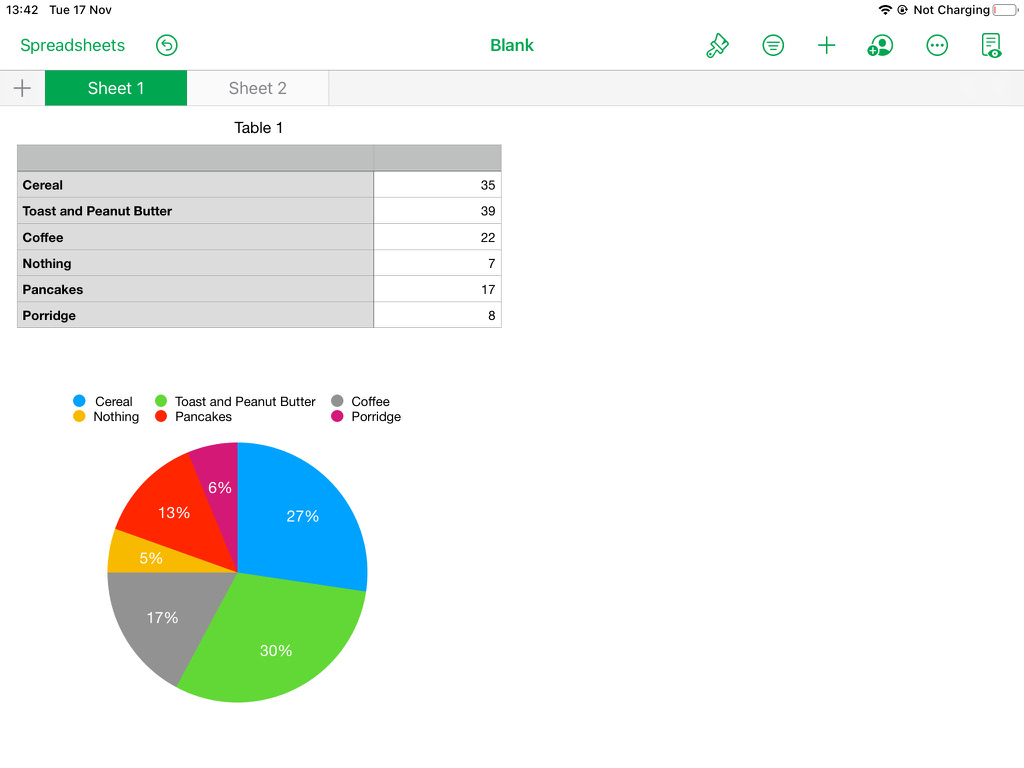This screenshot has height=768, width=1024.
Task: Tap the battery status indicator
Action: pyautogui.click(x=1006, y=10)
